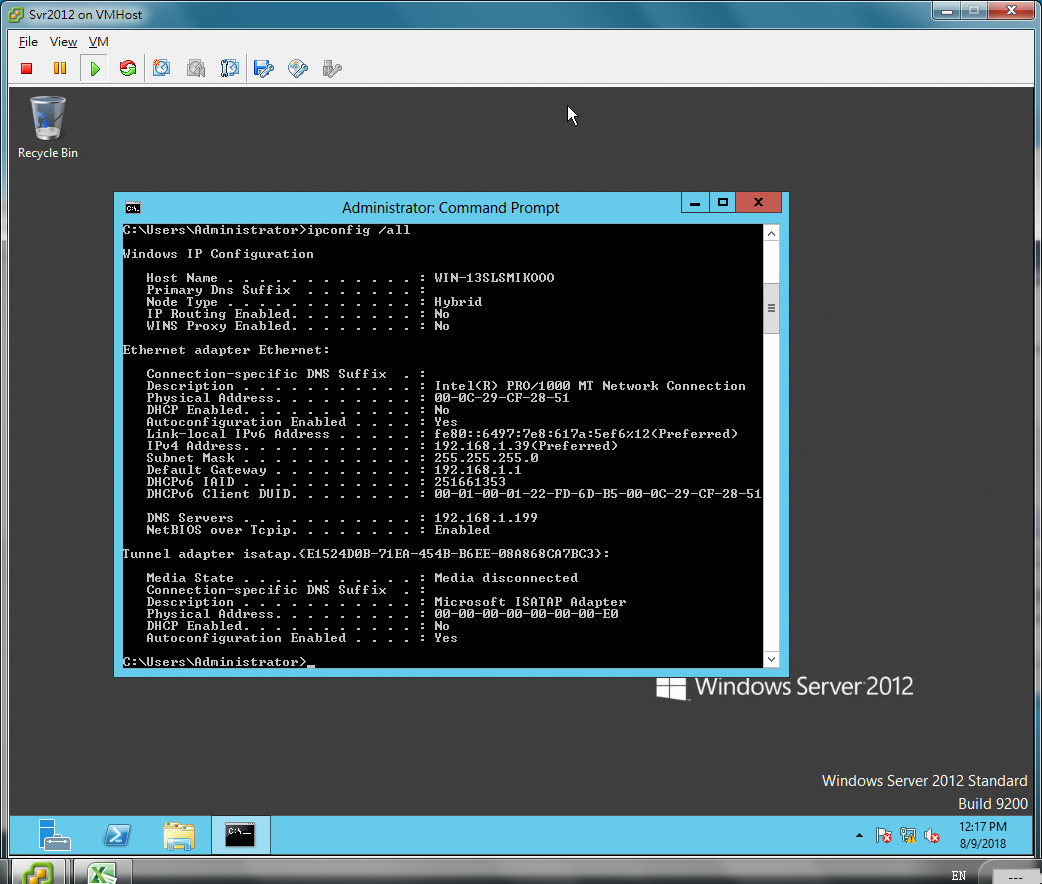
Task: Click the Subnet Mask 255.255.255.0 value
Action: [x=486, y=458]
